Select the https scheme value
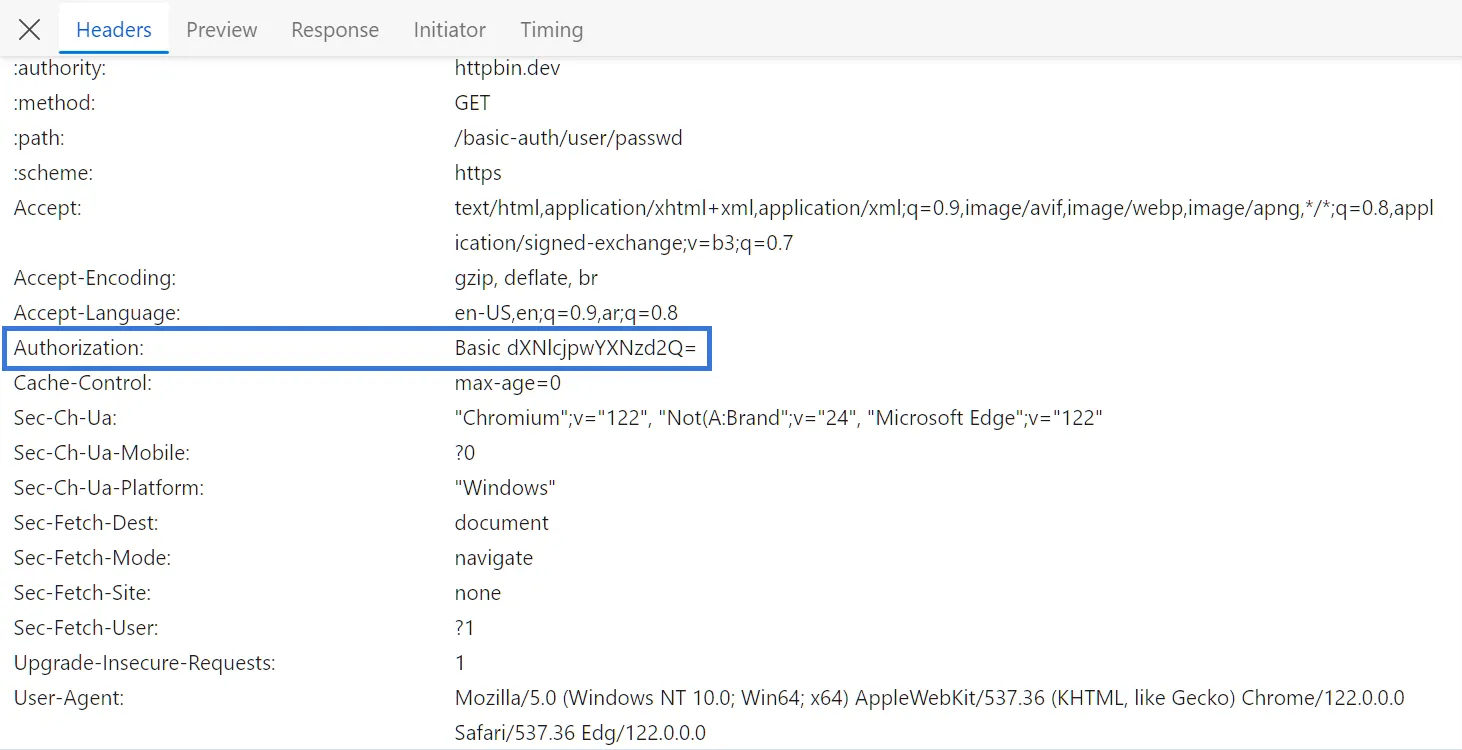This screenshot has width=1462, height=750. pyautogui.click(x=477, y=172)
